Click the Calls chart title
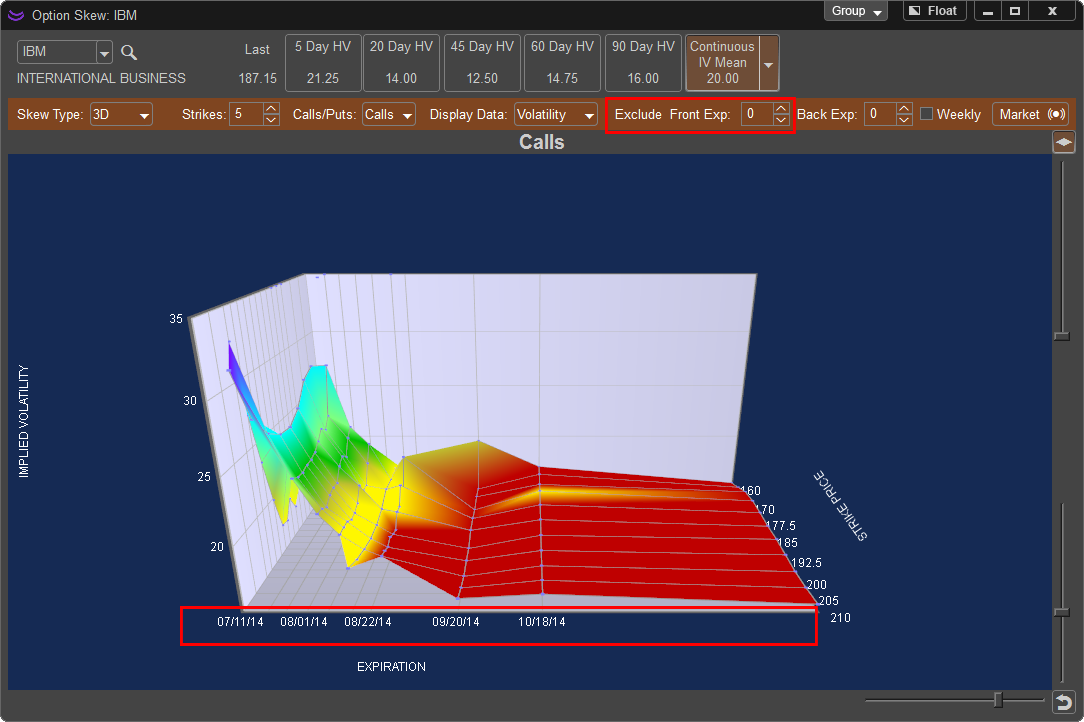 pyautogui.click(x=542, y=142)
